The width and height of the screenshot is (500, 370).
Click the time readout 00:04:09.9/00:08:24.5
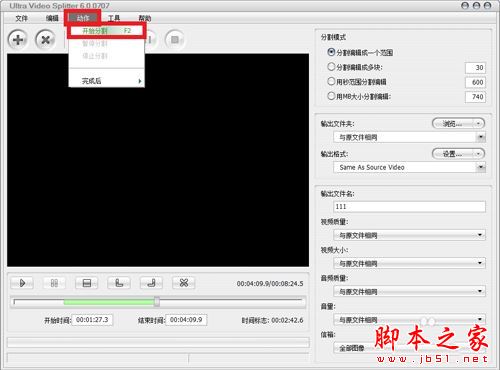270,284
